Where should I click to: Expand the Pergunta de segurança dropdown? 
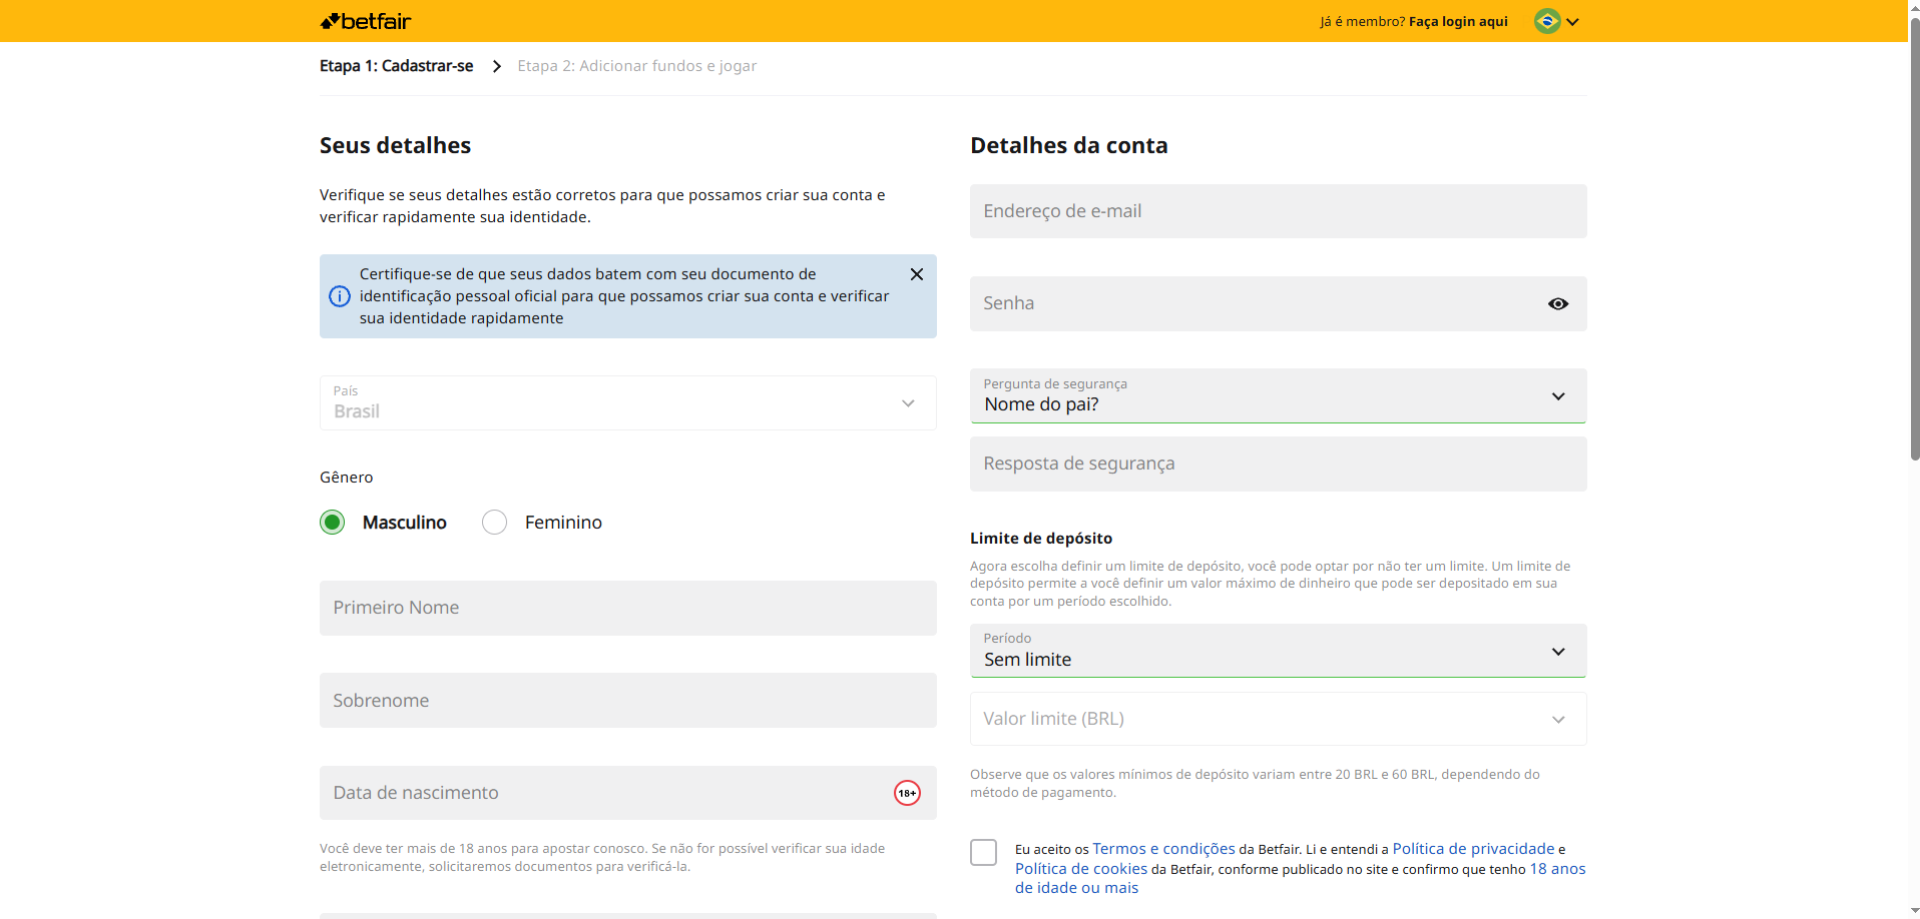(x=1277, y=396)
